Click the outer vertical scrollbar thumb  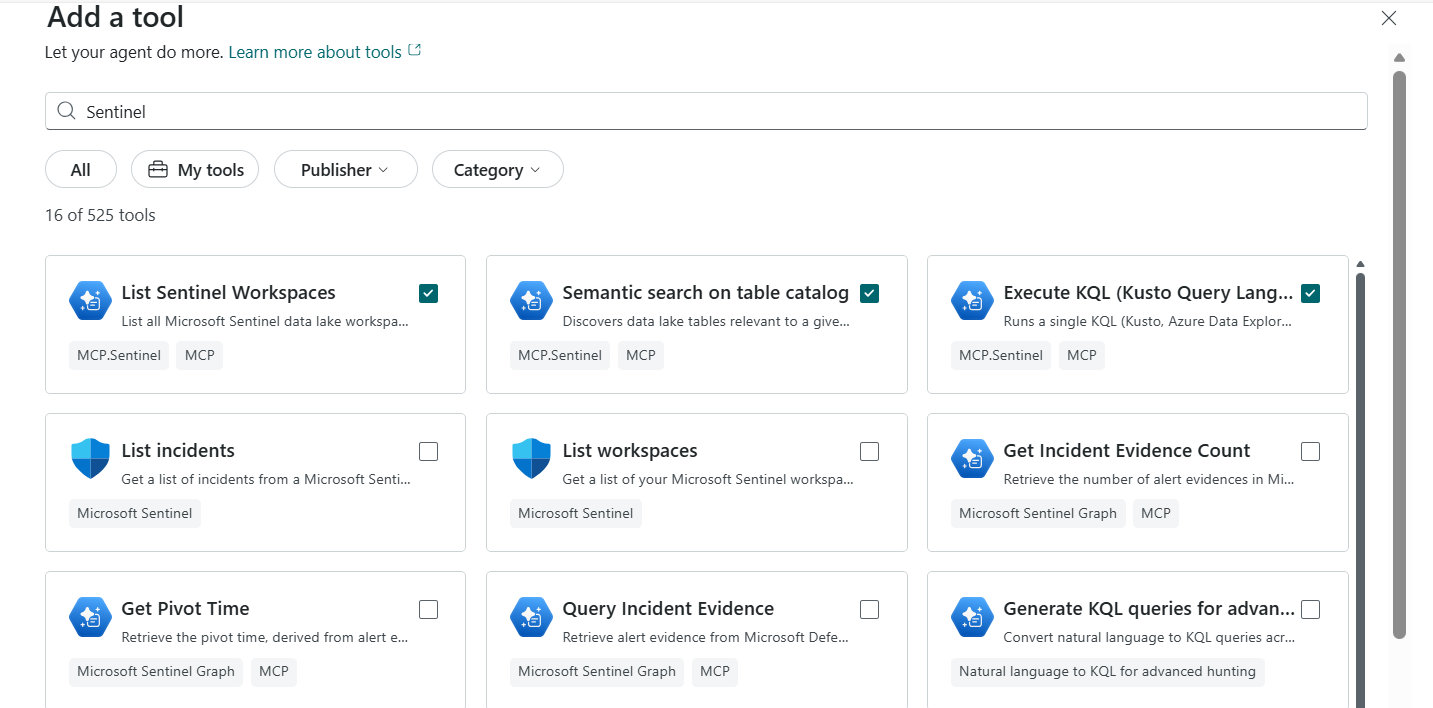click(x=1399, y=350)
